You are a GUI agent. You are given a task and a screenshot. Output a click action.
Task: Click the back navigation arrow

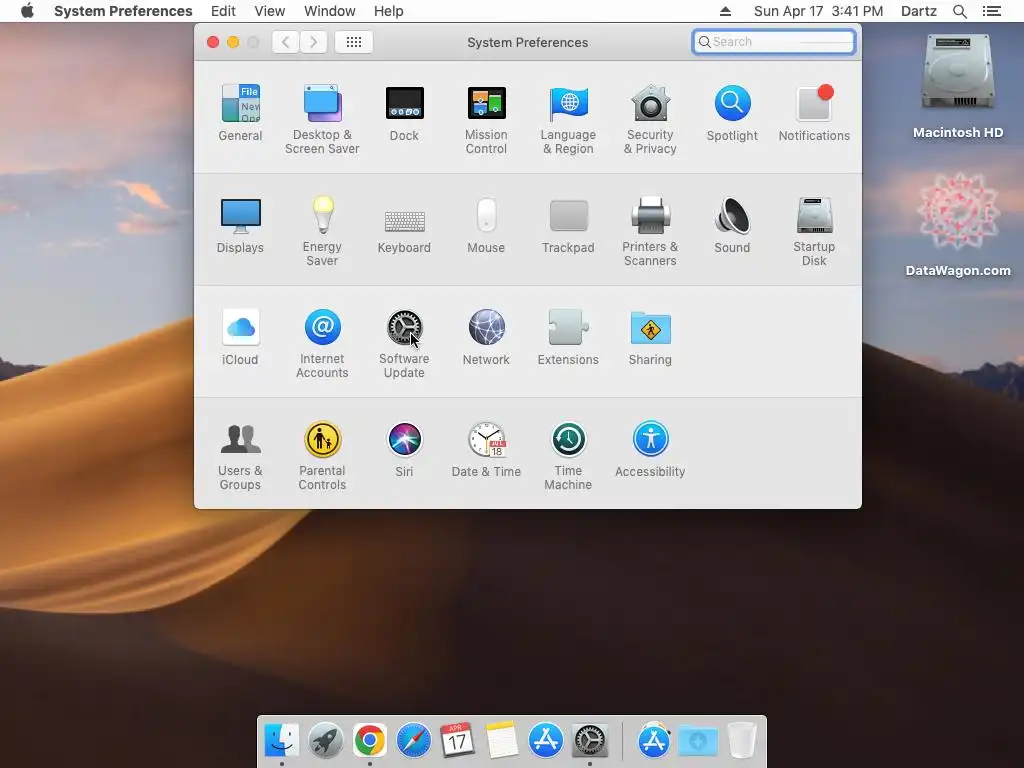tap(285, 42)
